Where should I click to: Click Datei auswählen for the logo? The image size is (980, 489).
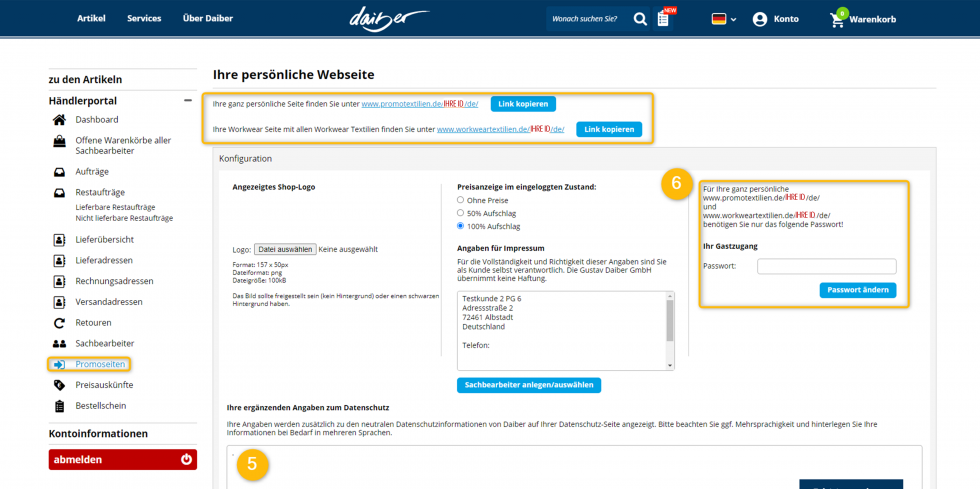tap(285, 249)
